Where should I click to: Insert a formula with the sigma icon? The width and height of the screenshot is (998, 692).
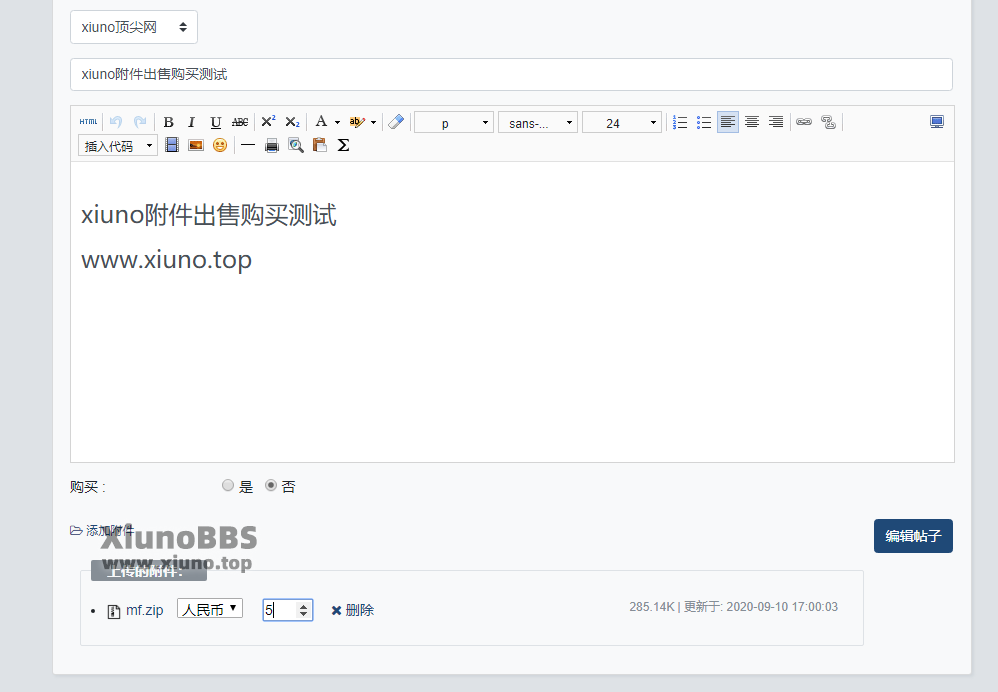pyautogui.click(x=344, y=145)
